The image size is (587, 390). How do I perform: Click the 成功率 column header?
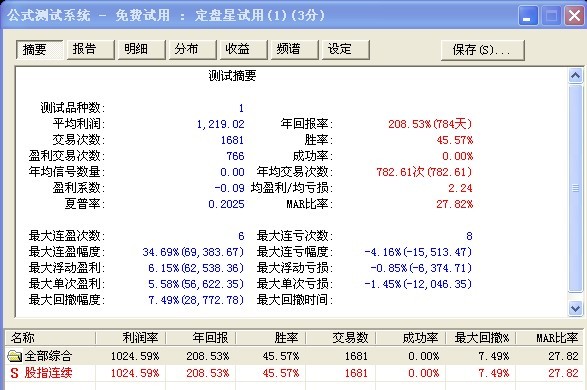[411, 338]
